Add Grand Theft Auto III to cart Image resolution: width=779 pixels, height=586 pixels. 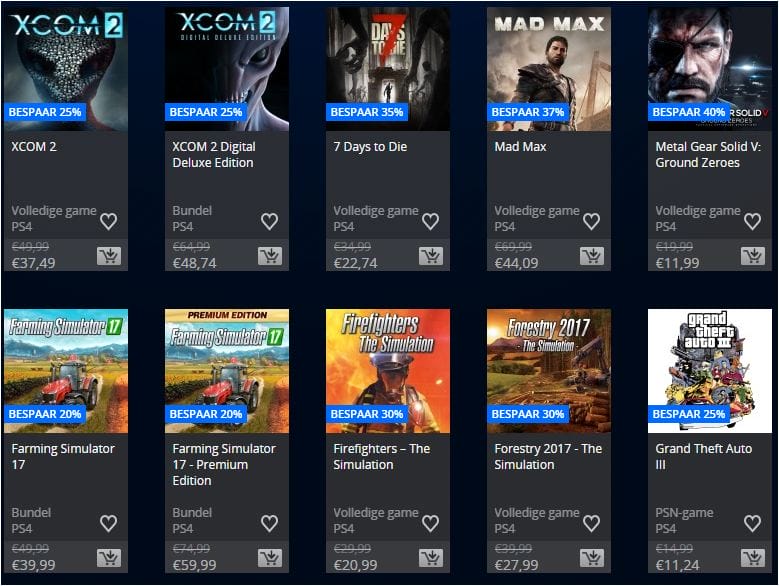tap(753, 558)
